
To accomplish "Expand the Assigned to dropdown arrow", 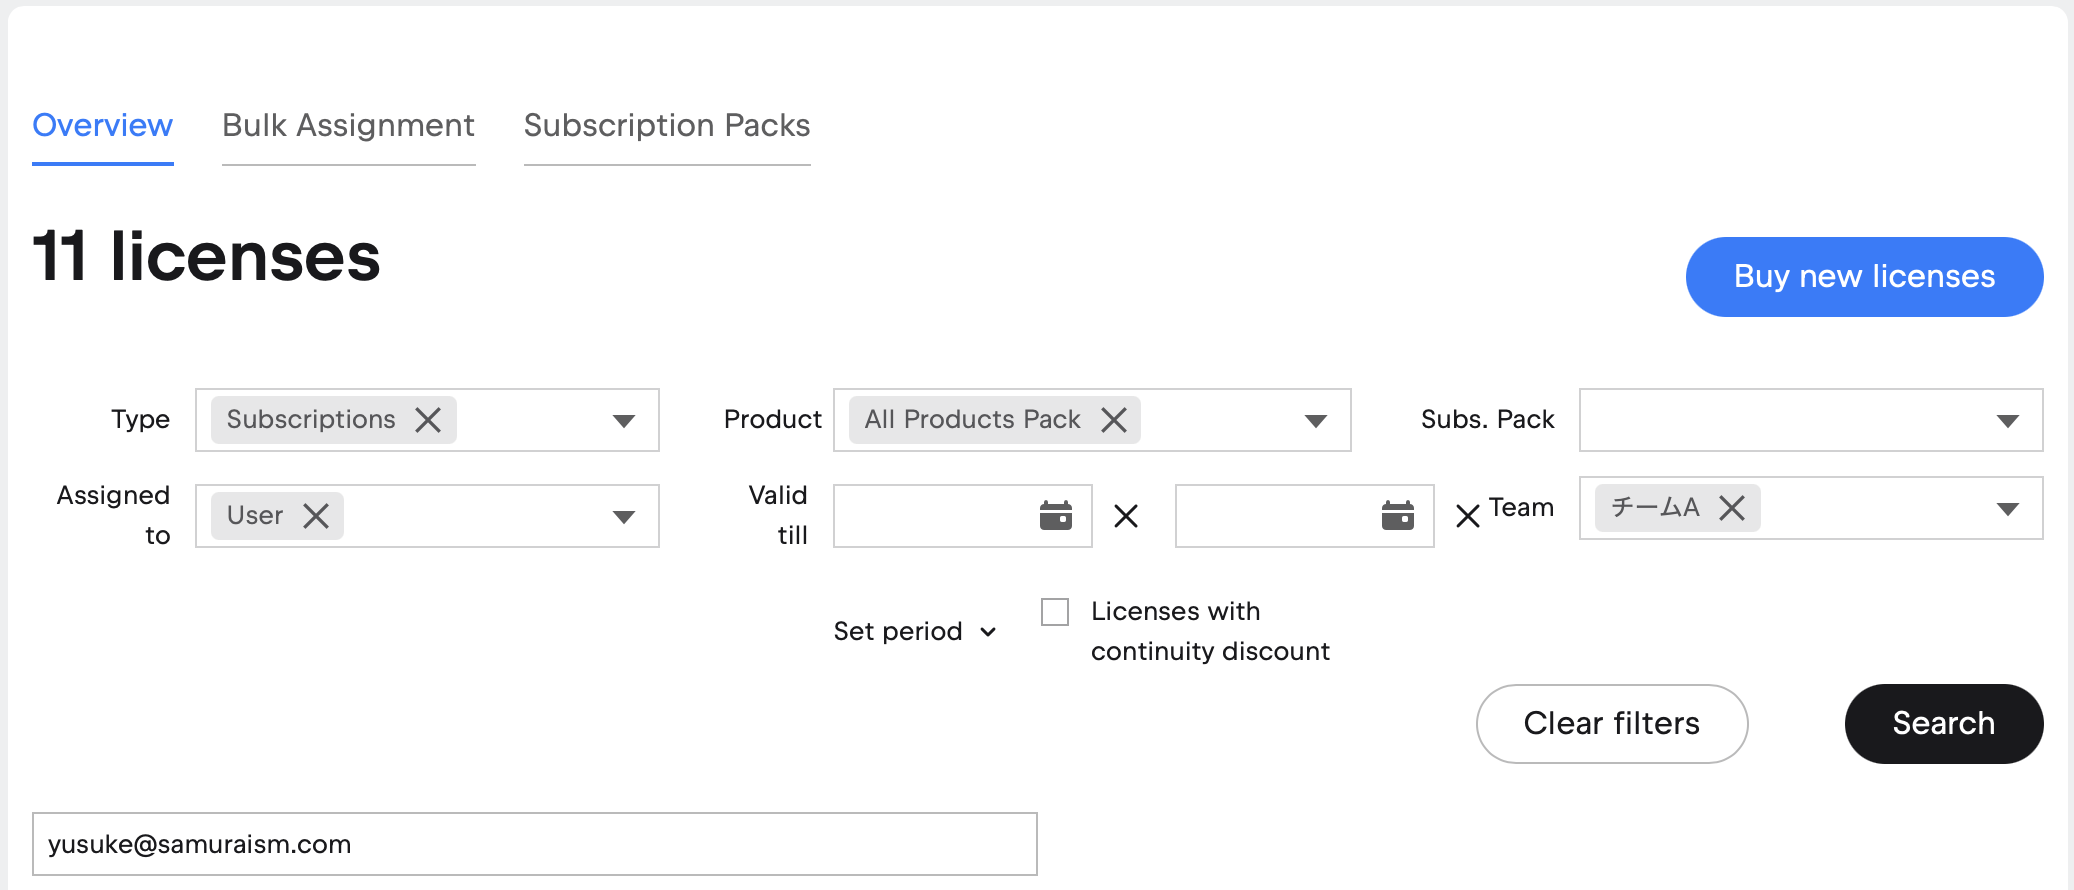I will pyautogui.click(x=624, y=517).
